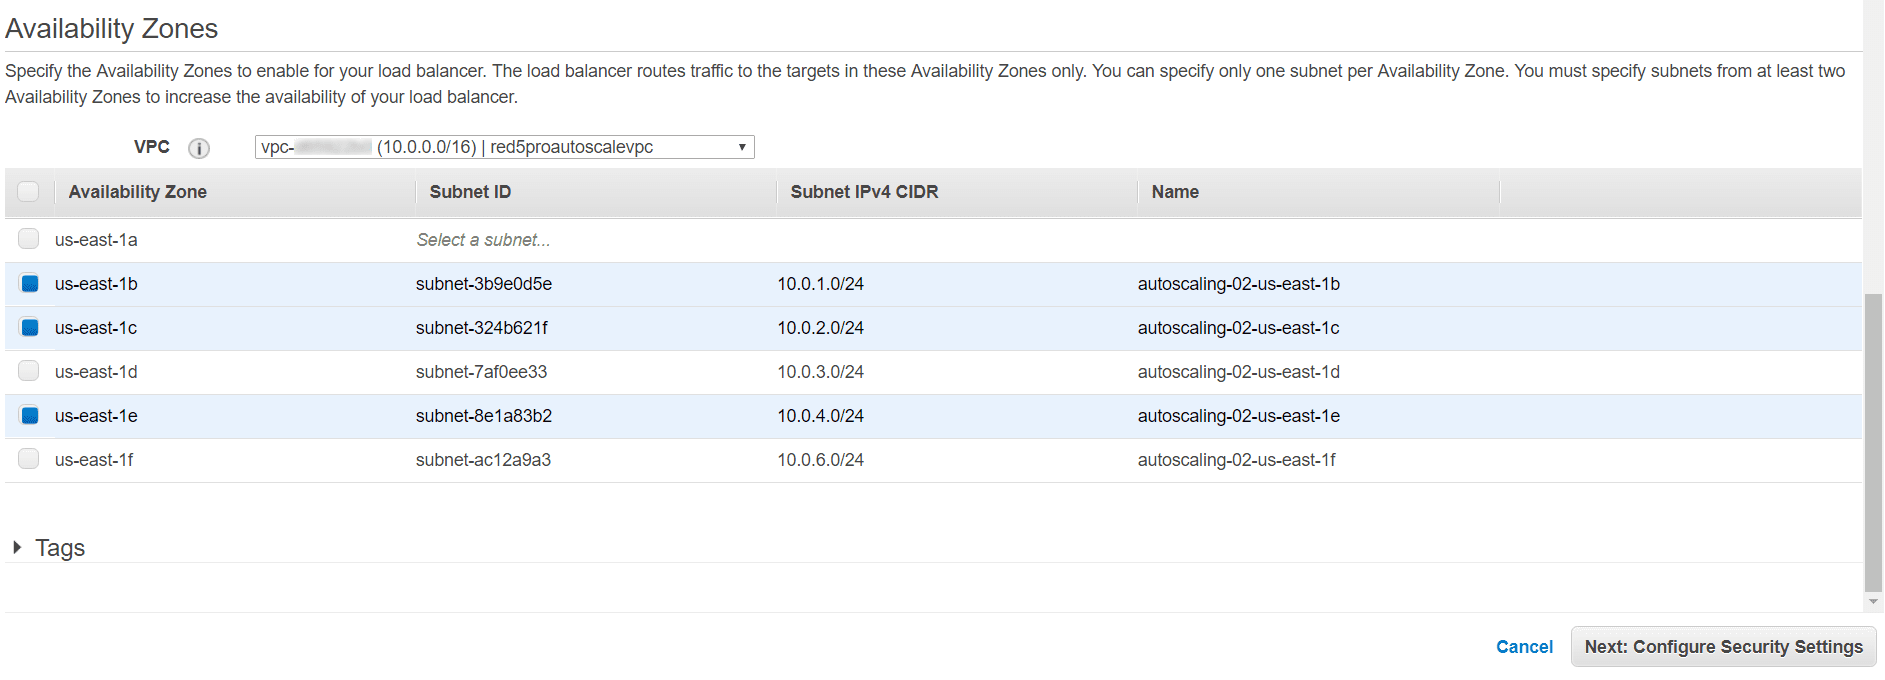Click the Subnet ID column header

(470, 192)
